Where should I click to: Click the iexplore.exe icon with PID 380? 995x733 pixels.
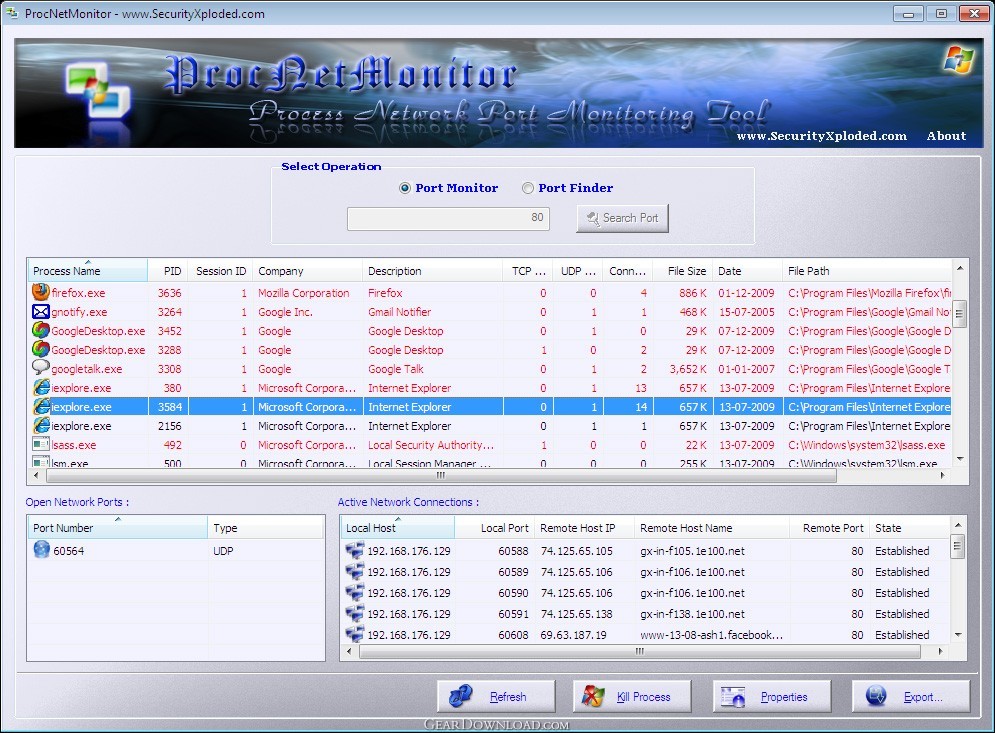(41, 387)
